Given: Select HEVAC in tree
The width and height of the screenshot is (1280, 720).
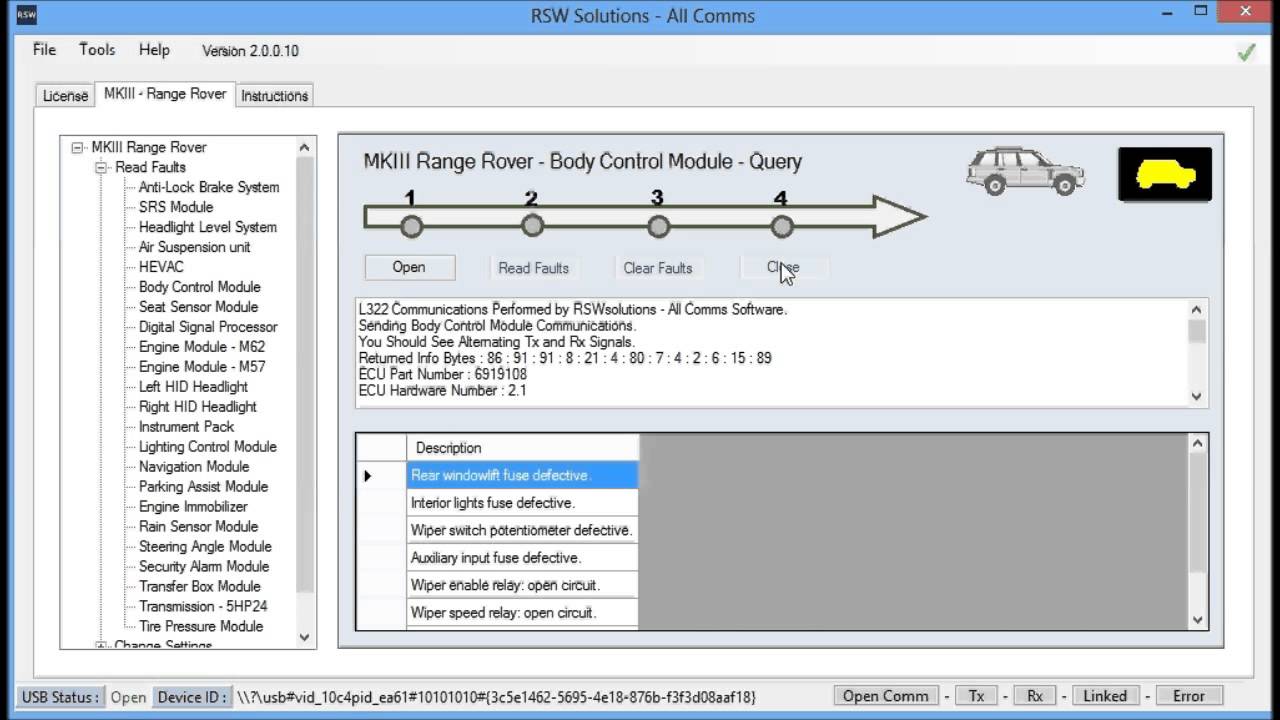Looking at the screenshot, I should (161, 267).
